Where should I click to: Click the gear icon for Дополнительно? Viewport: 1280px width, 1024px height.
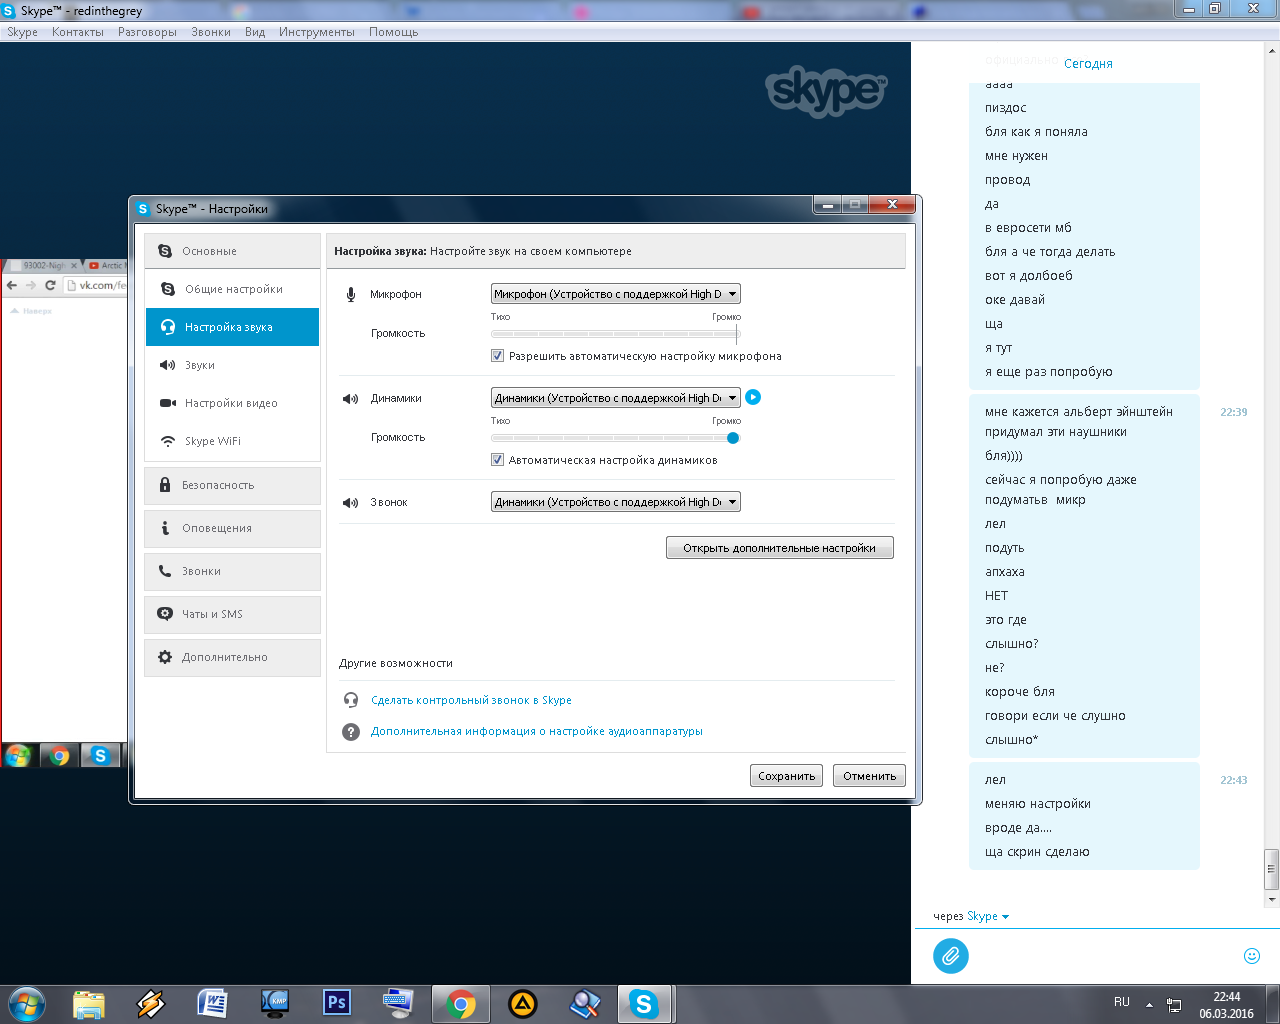[x=165, y=657]
